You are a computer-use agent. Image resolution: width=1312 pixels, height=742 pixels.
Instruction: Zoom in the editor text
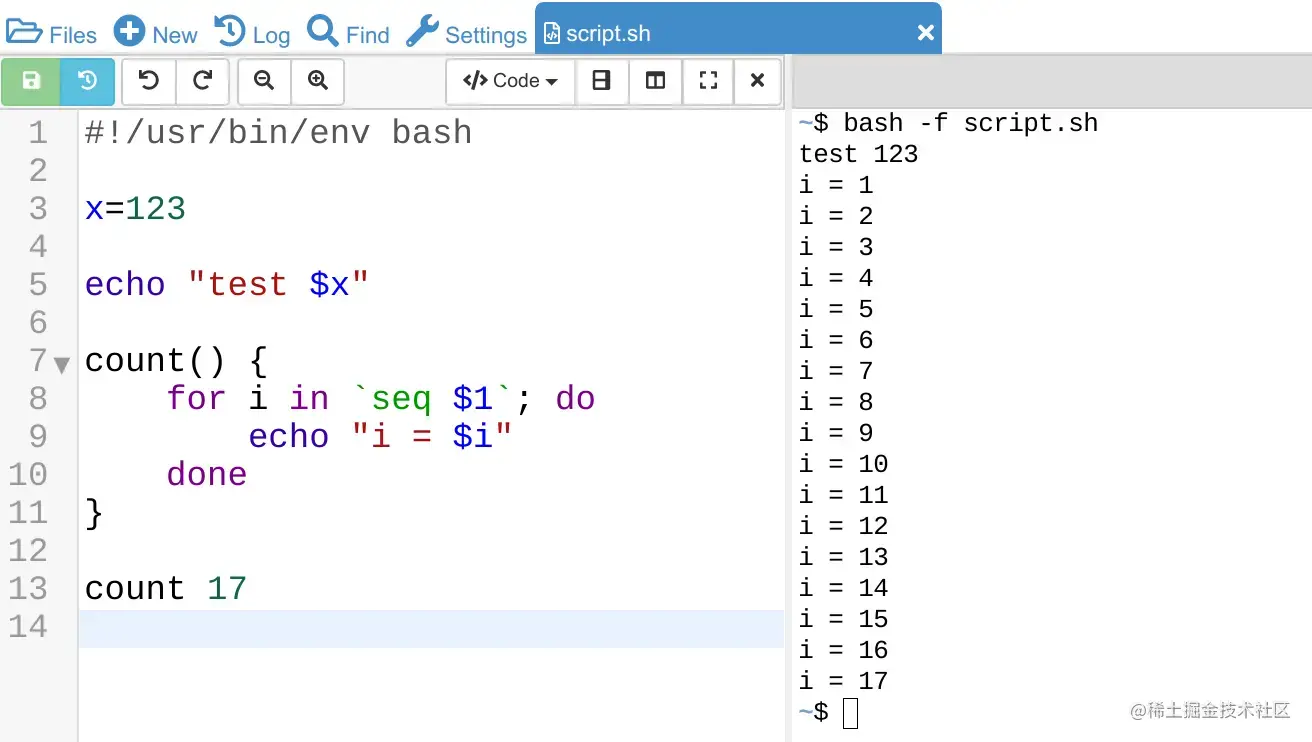click(318, 81)
